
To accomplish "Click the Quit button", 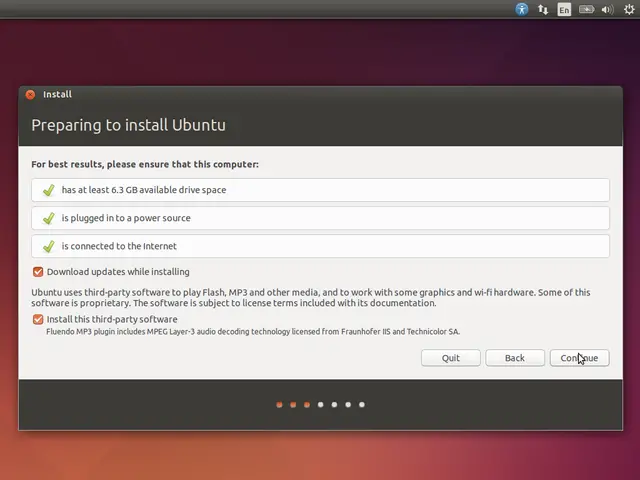I will pos(451,358).
